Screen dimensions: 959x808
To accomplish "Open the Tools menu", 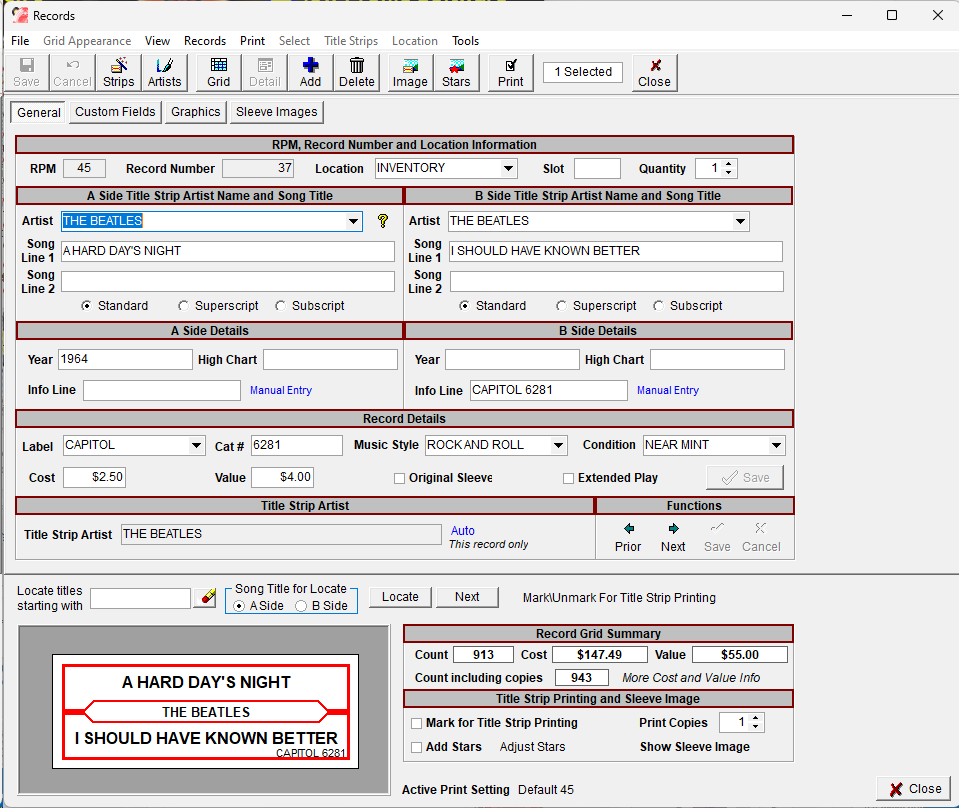I will point(465,41).
